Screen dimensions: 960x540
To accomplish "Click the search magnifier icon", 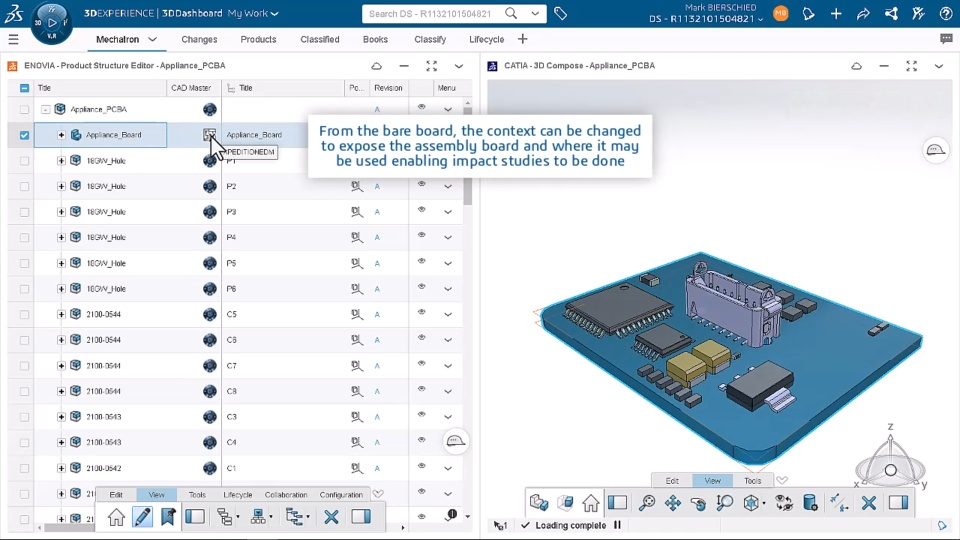I will coord(511,13).
